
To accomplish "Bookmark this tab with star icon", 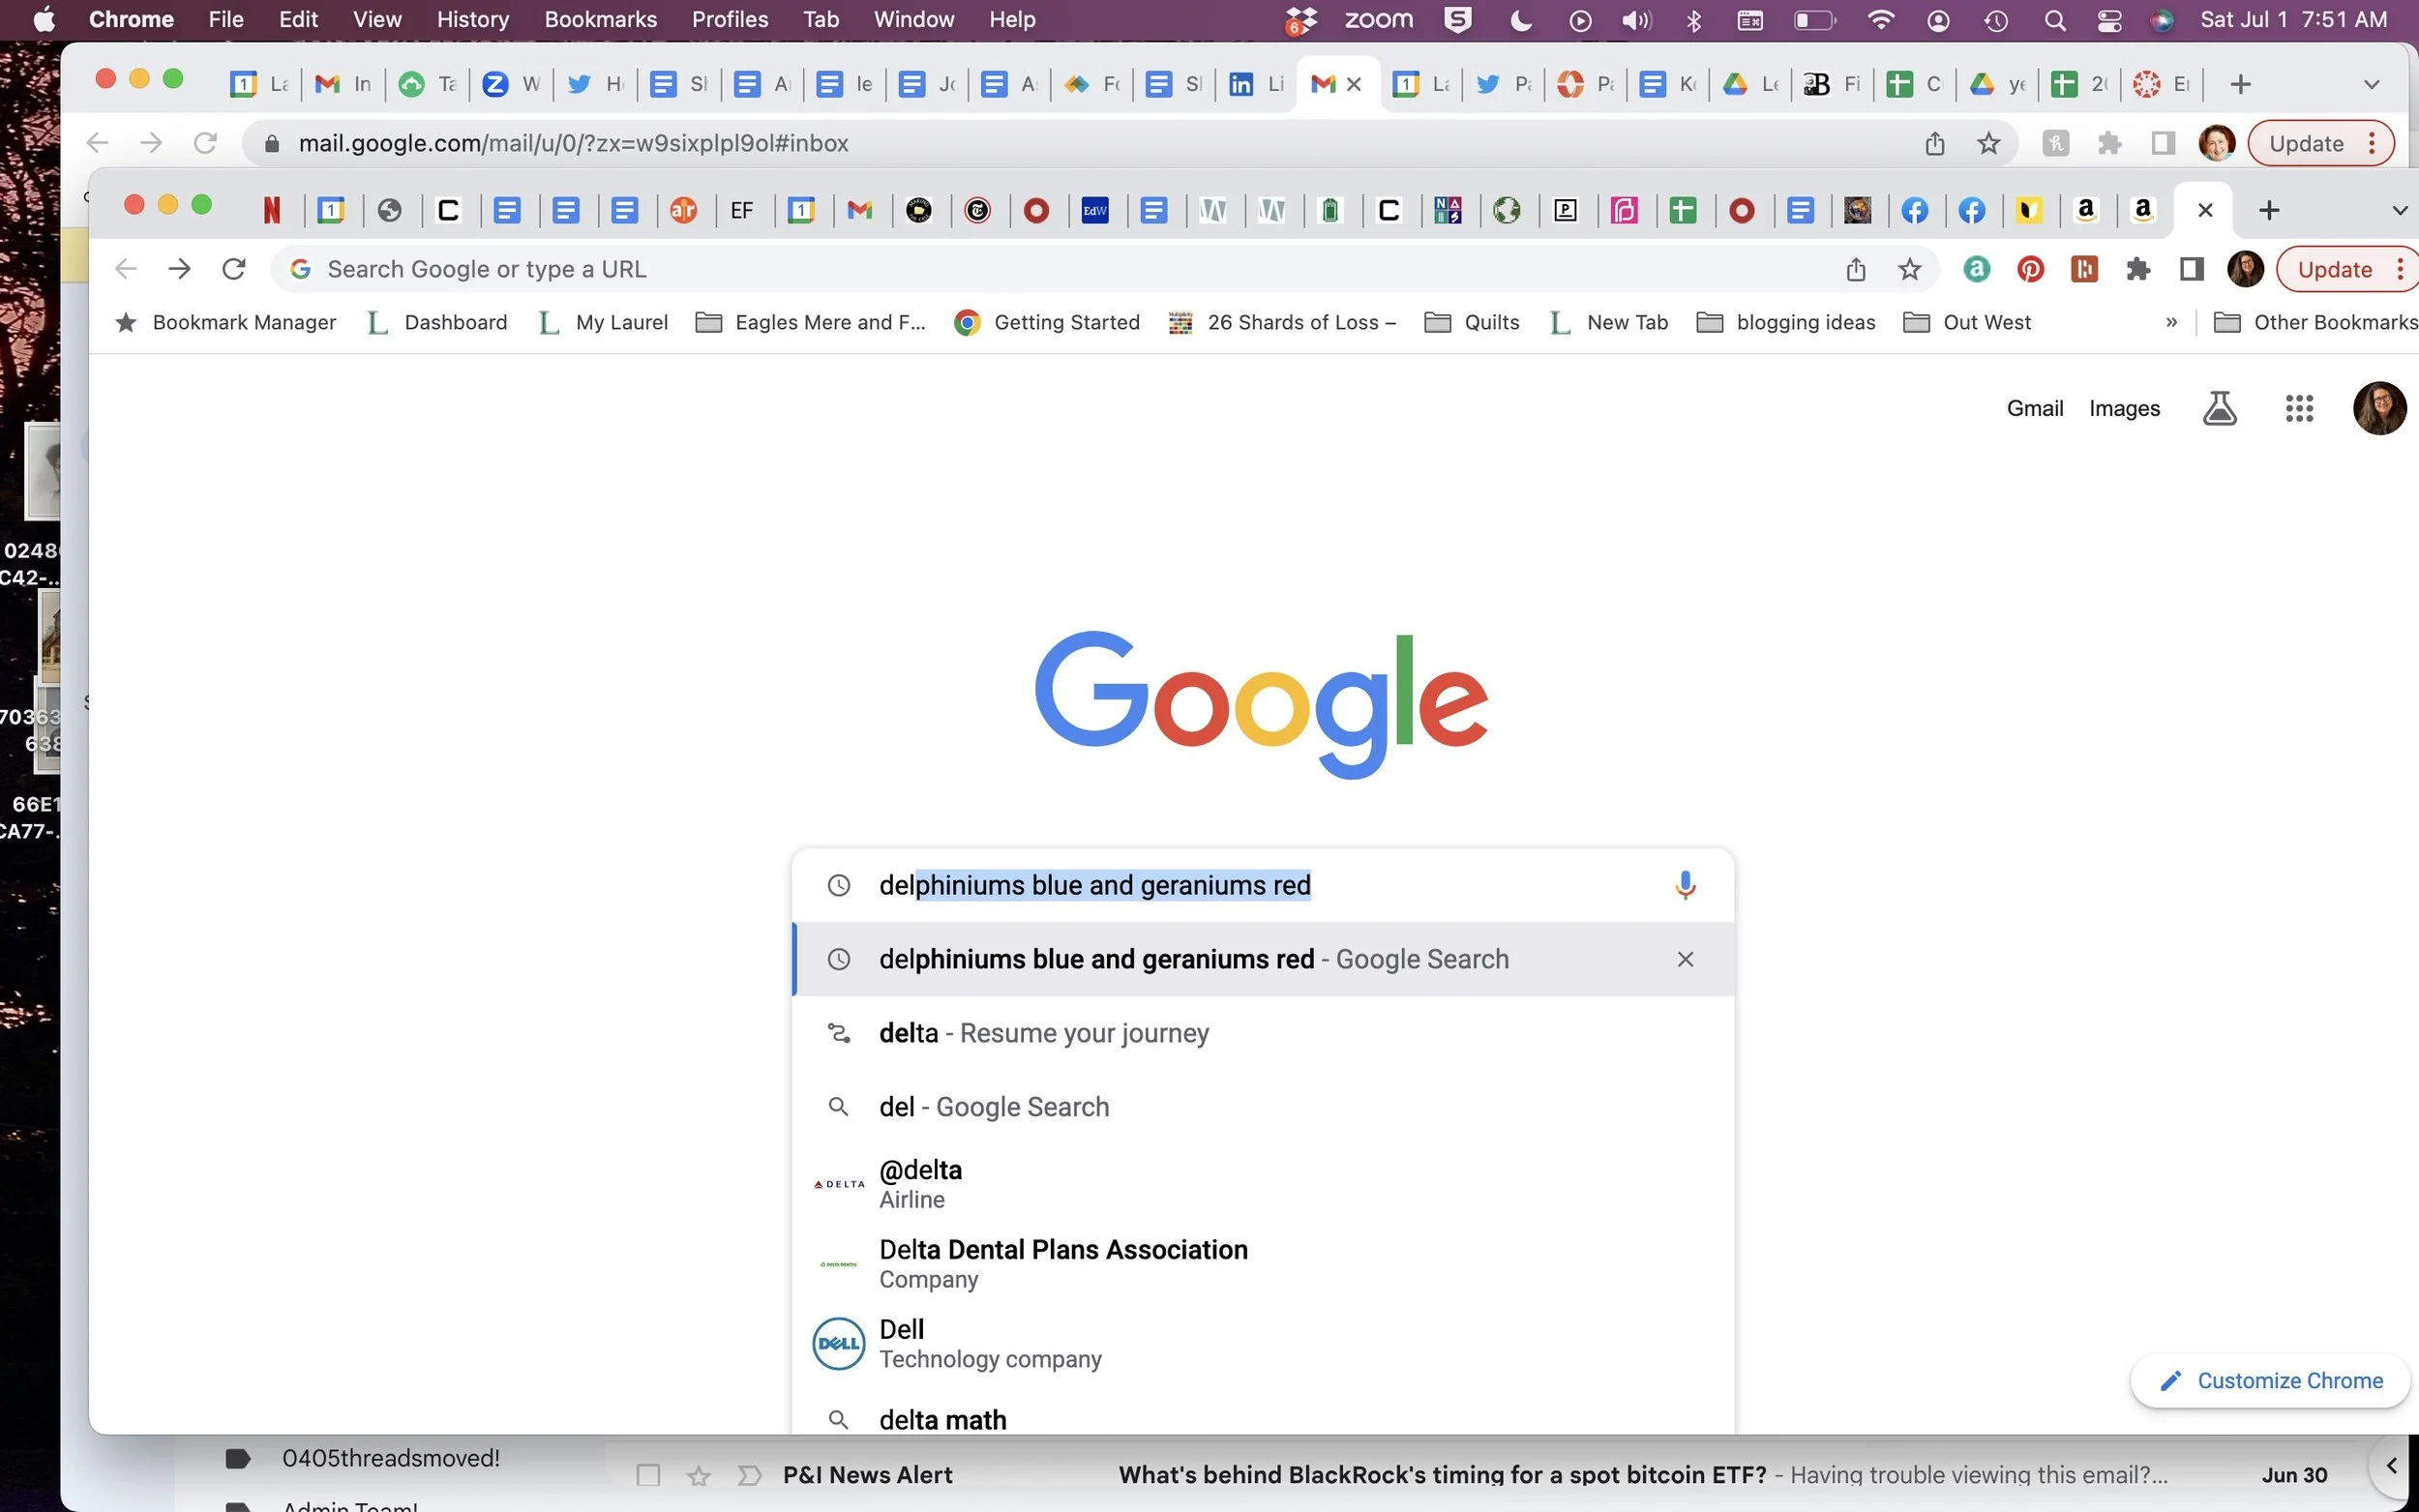I will [x=1909, y=269].
